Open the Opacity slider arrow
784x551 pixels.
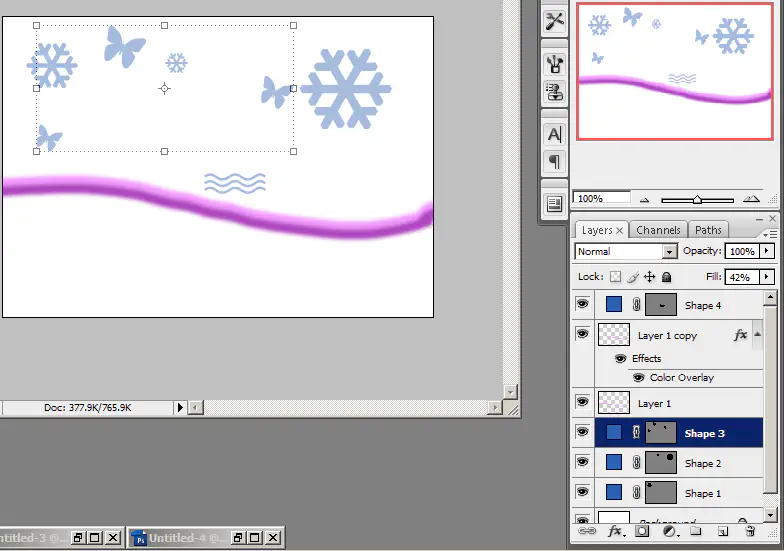coord(768,252)
